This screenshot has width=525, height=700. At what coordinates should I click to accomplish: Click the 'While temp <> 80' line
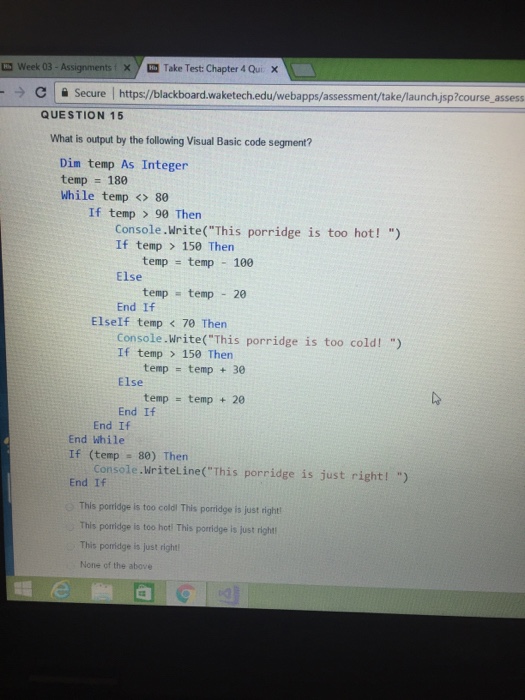[x=115, y=196]
